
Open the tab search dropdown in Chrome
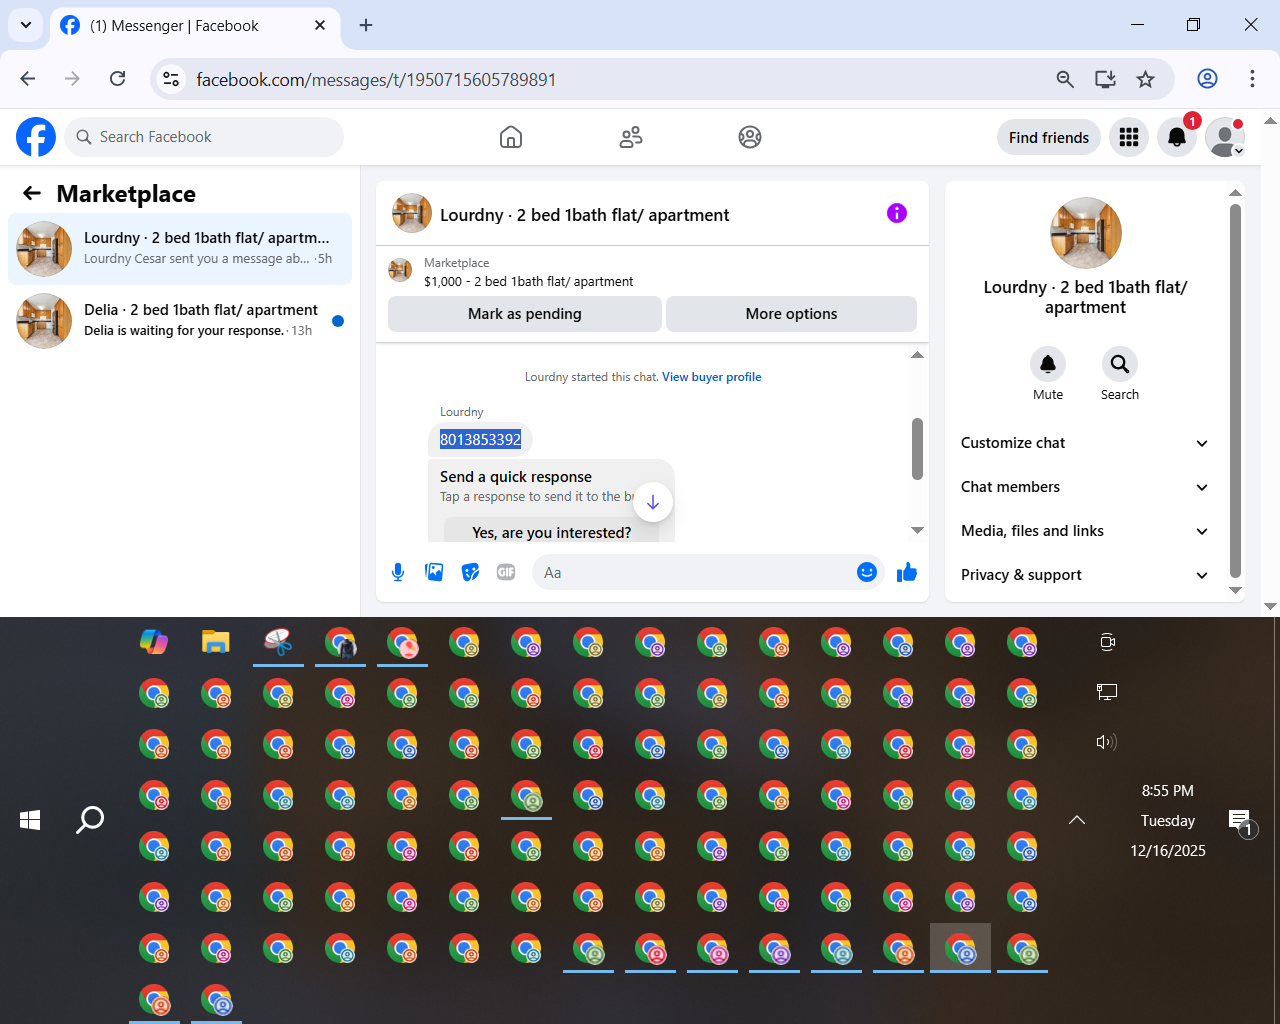26,25
